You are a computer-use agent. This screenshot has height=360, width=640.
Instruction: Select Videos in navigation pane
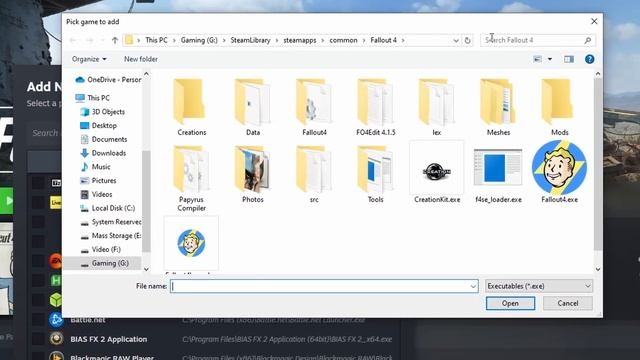pos(96,194)
